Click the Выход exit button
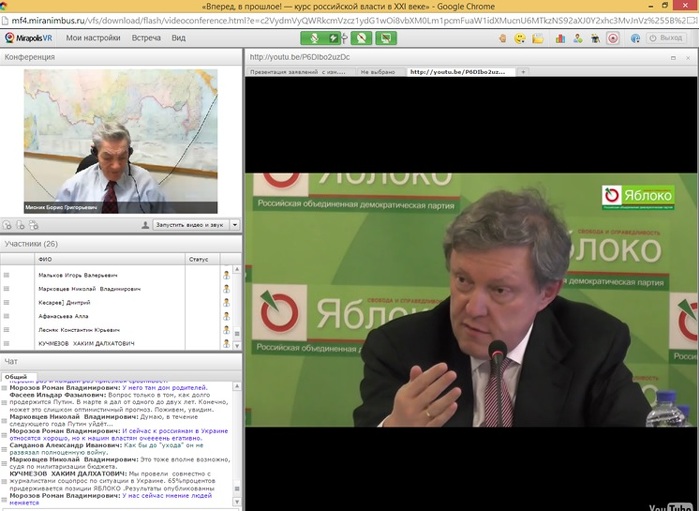The height and width of the screenshot is (511, 700). click(x=666, y=38)
